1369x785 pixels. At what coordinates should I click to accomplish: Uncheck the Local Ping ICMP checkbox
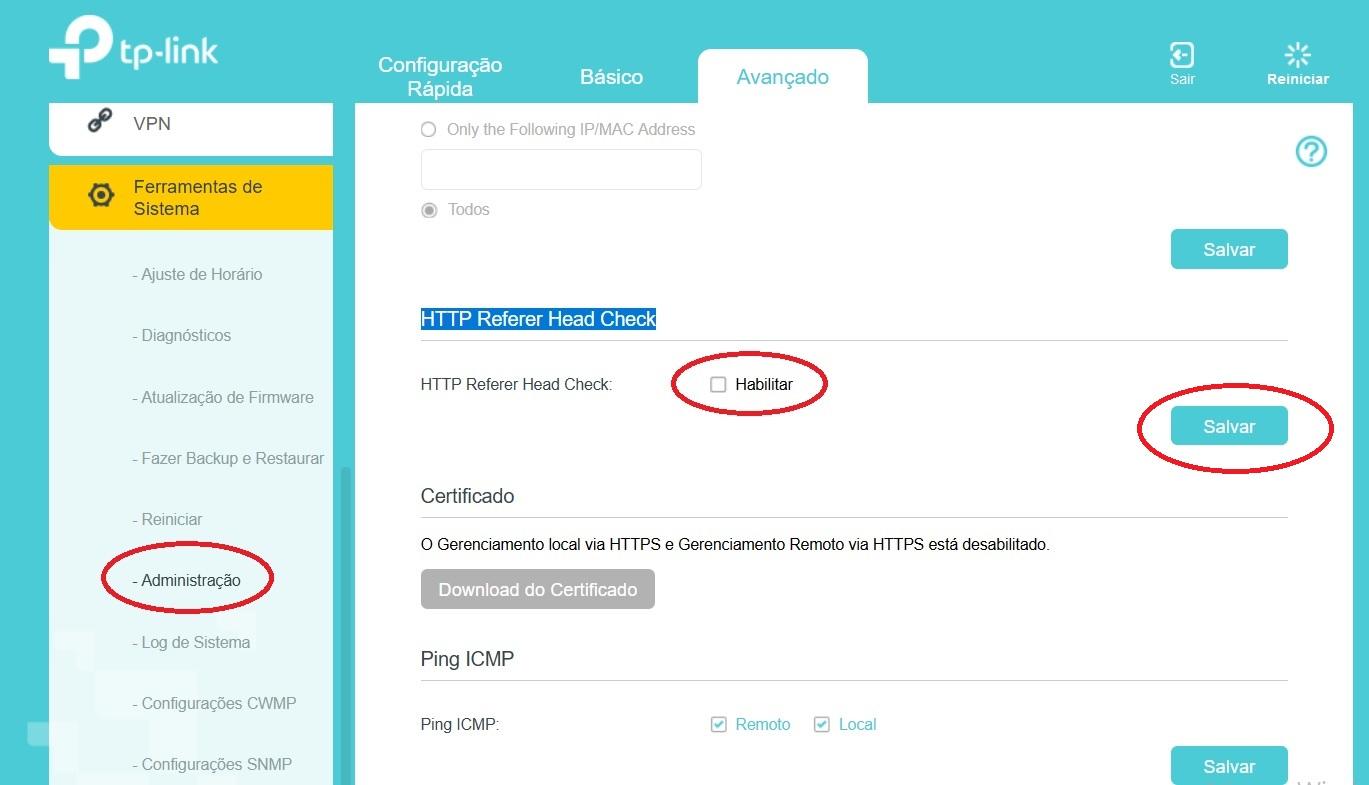(822, 724)
